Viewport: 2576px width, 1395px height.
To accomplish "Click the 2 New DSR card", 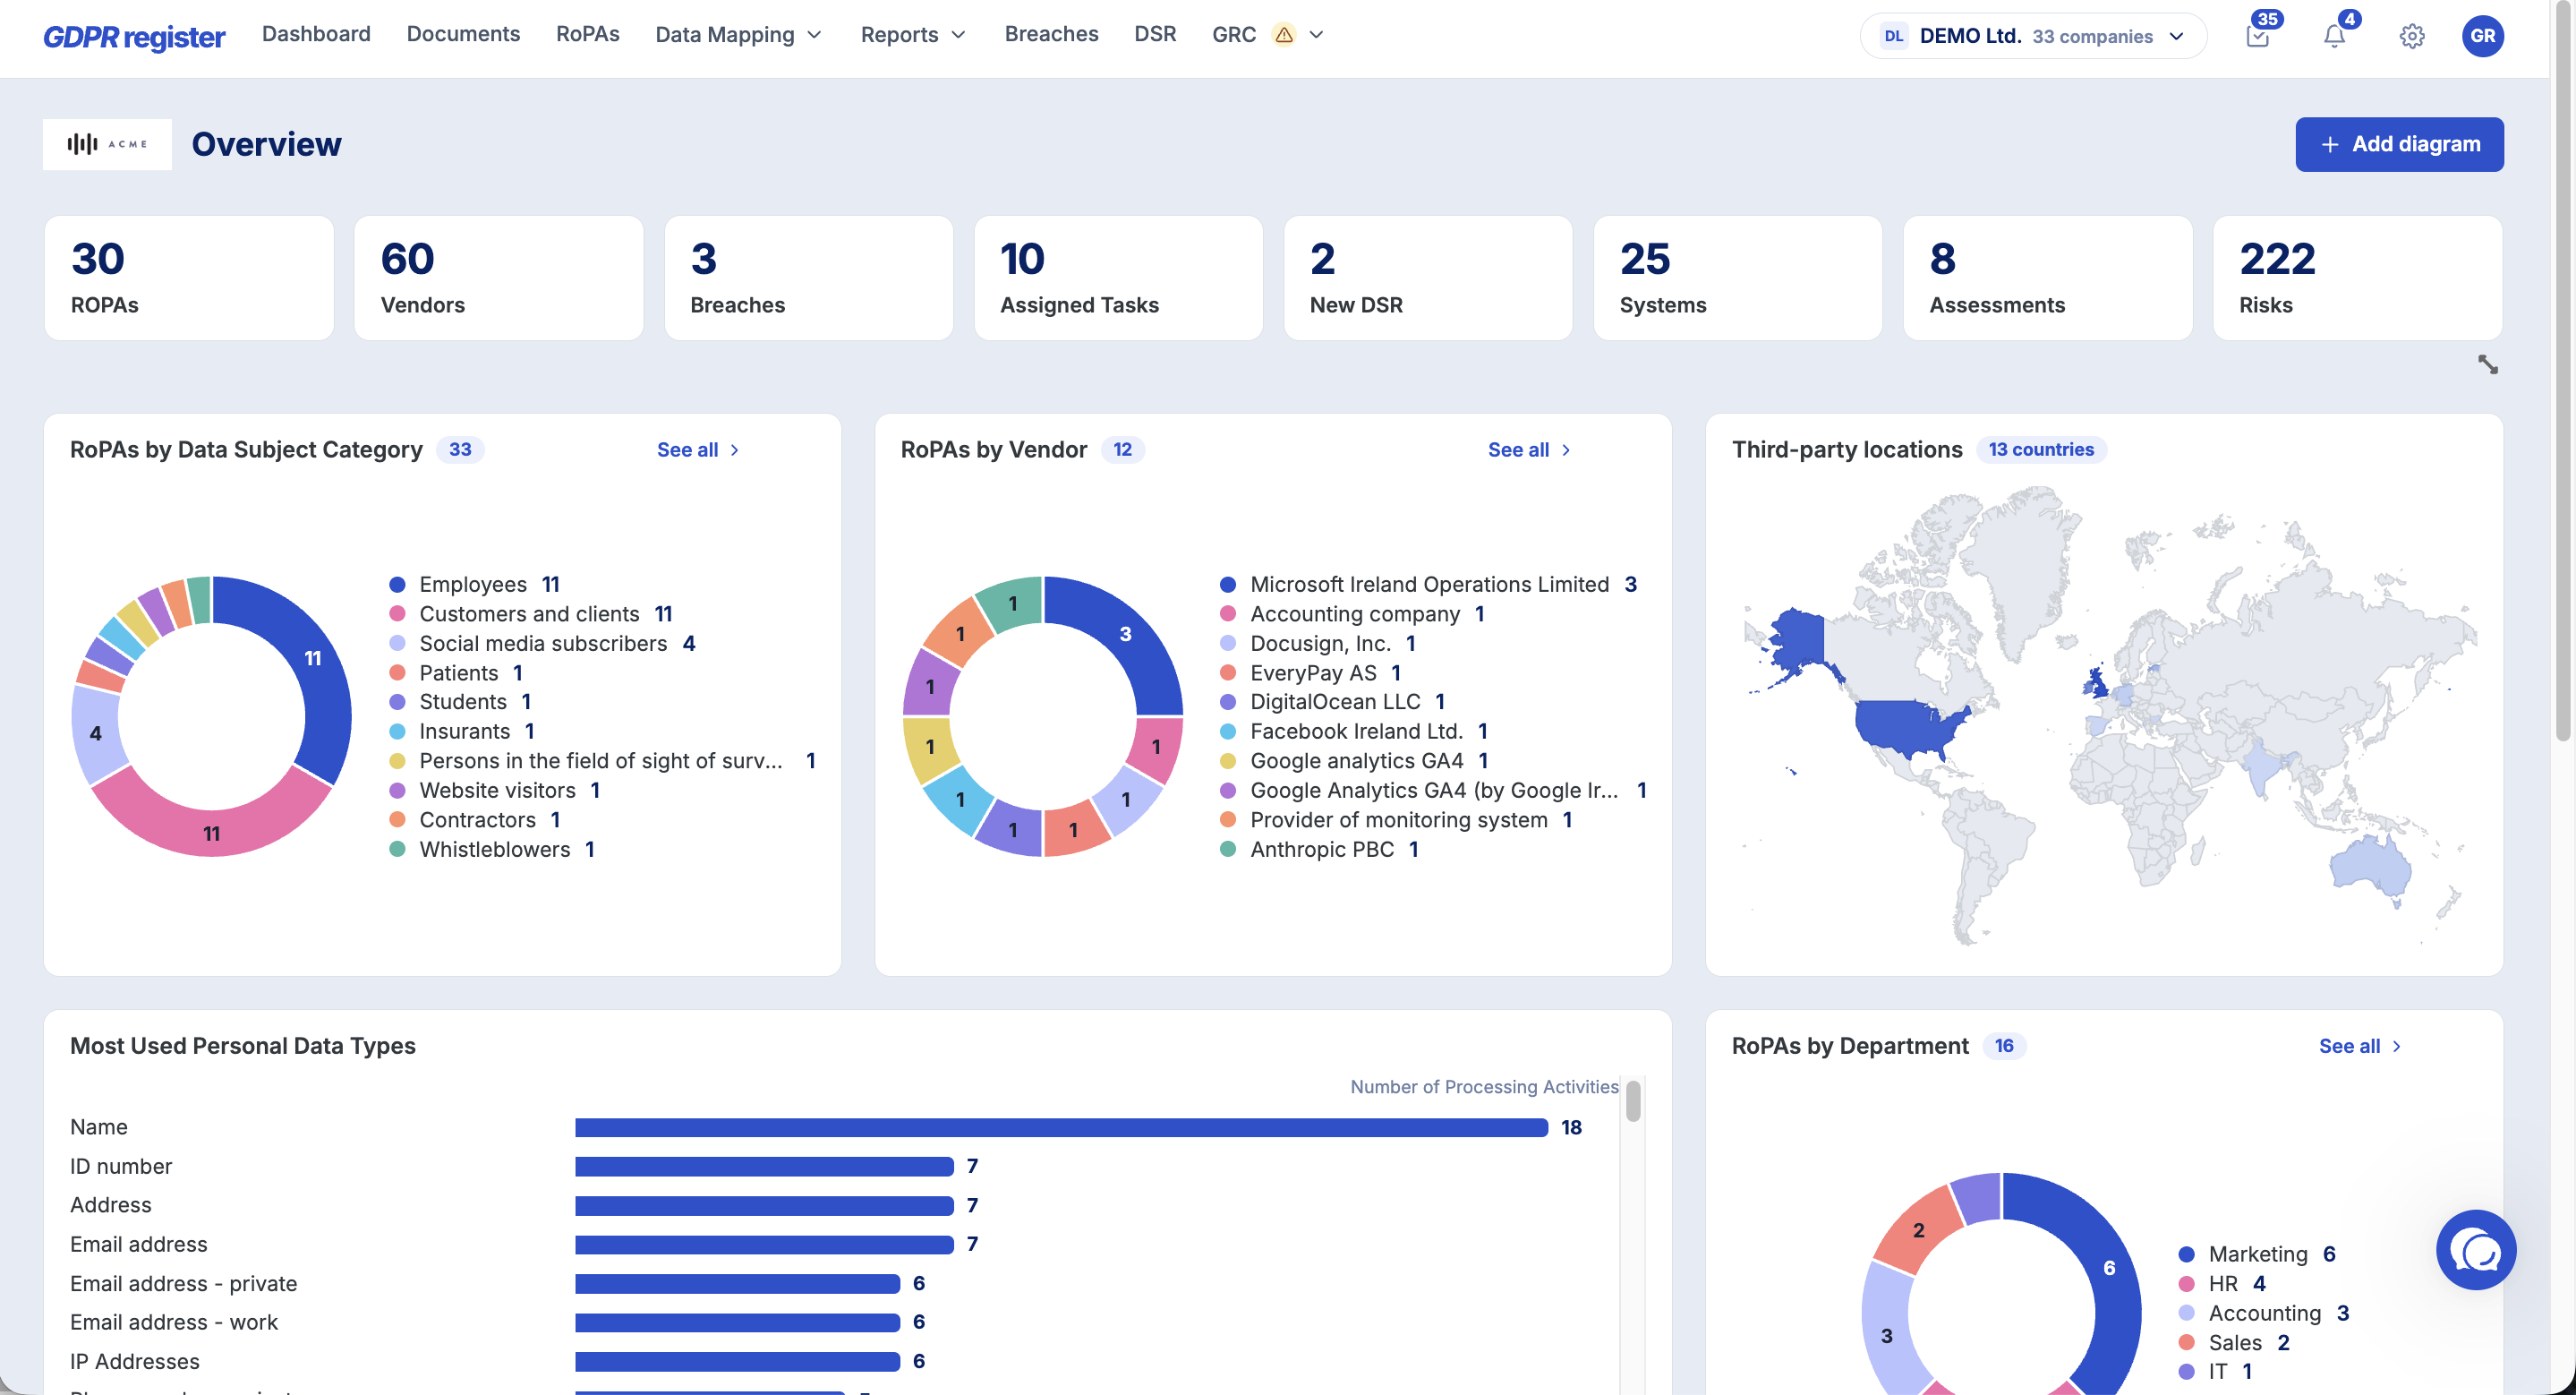I will (1428, 278).
